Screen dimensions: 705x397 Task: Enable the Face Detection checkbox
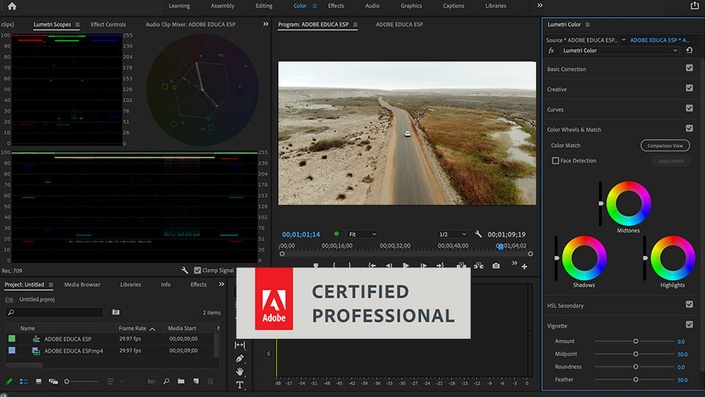(x=555, y=161)
